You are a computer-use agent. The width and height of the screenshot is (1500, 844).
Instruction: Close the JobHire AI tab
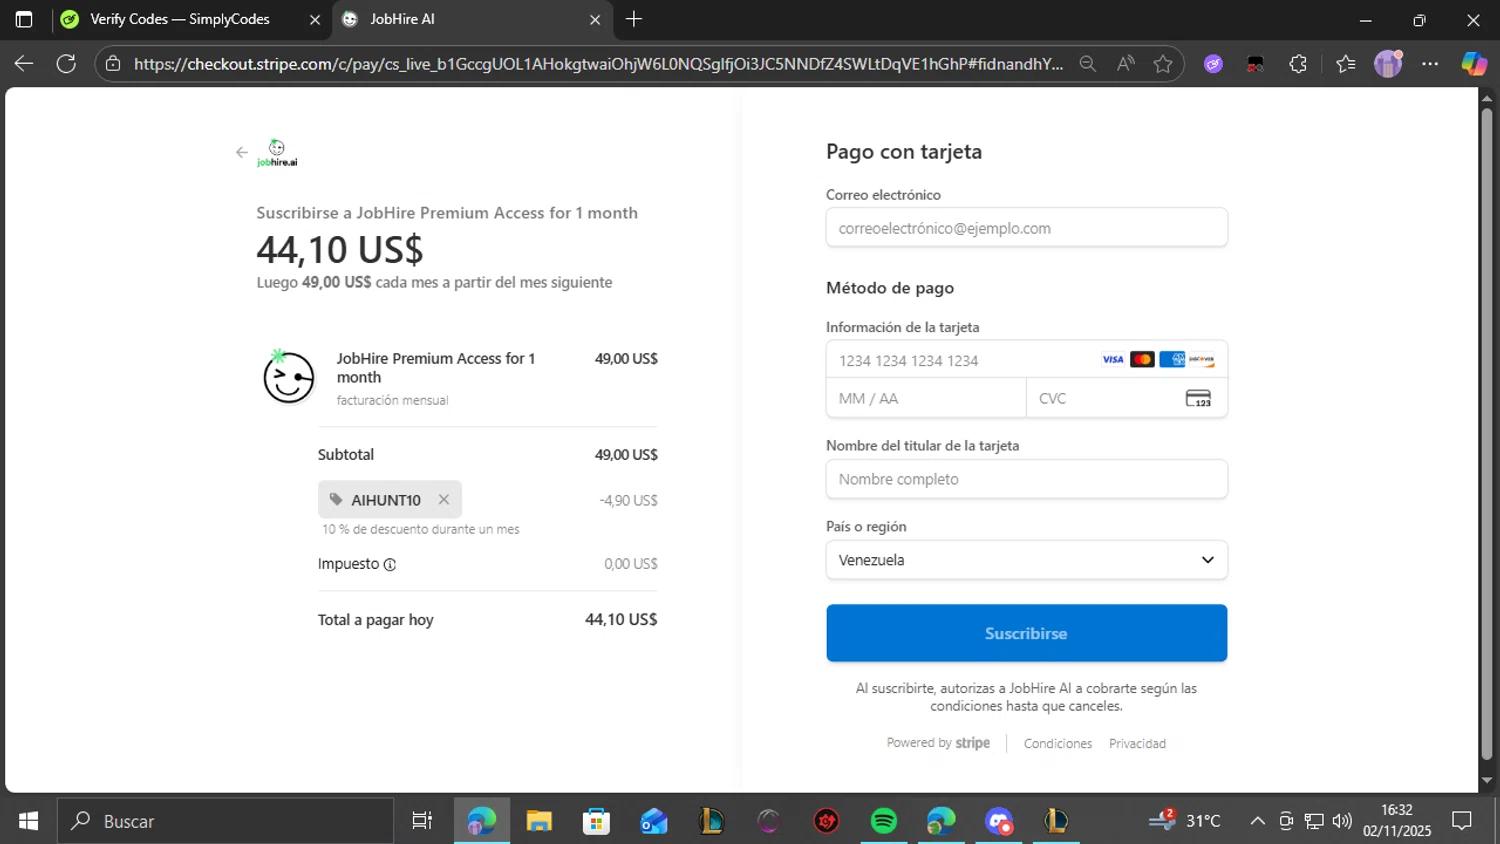594,19
